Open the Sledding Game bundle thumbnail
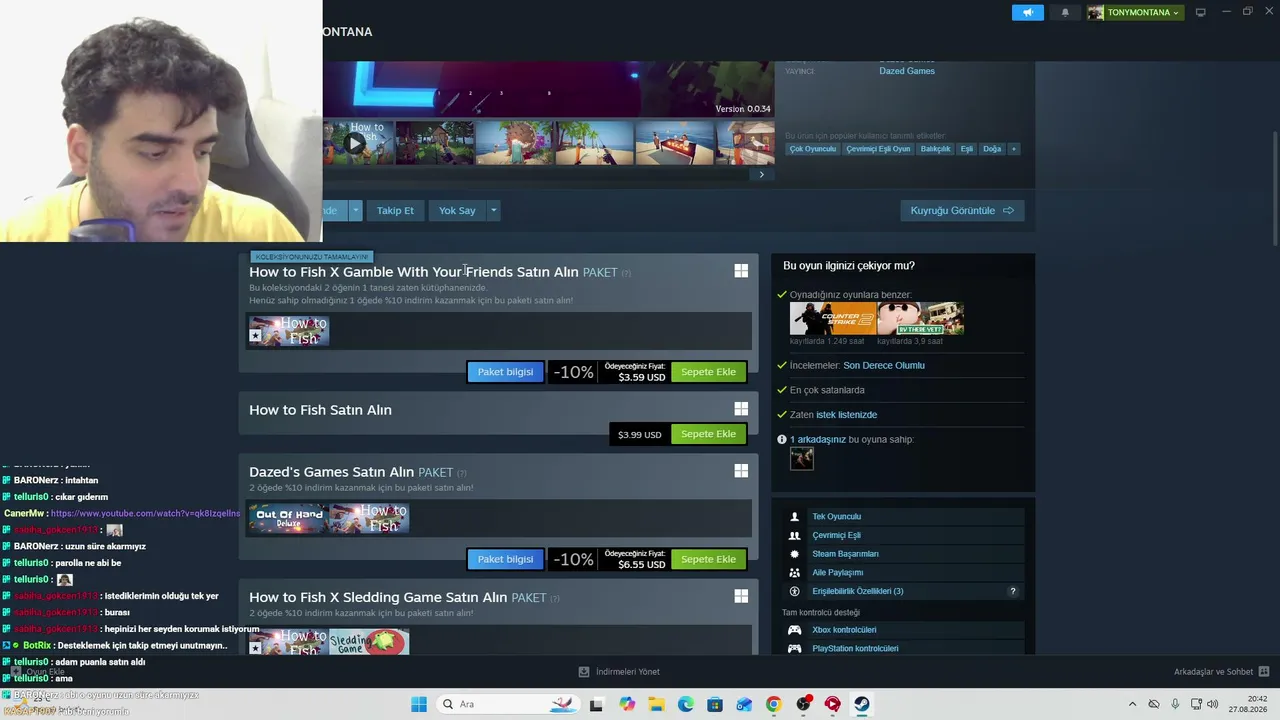1280x720 pixels. click(x=369, y=642)
